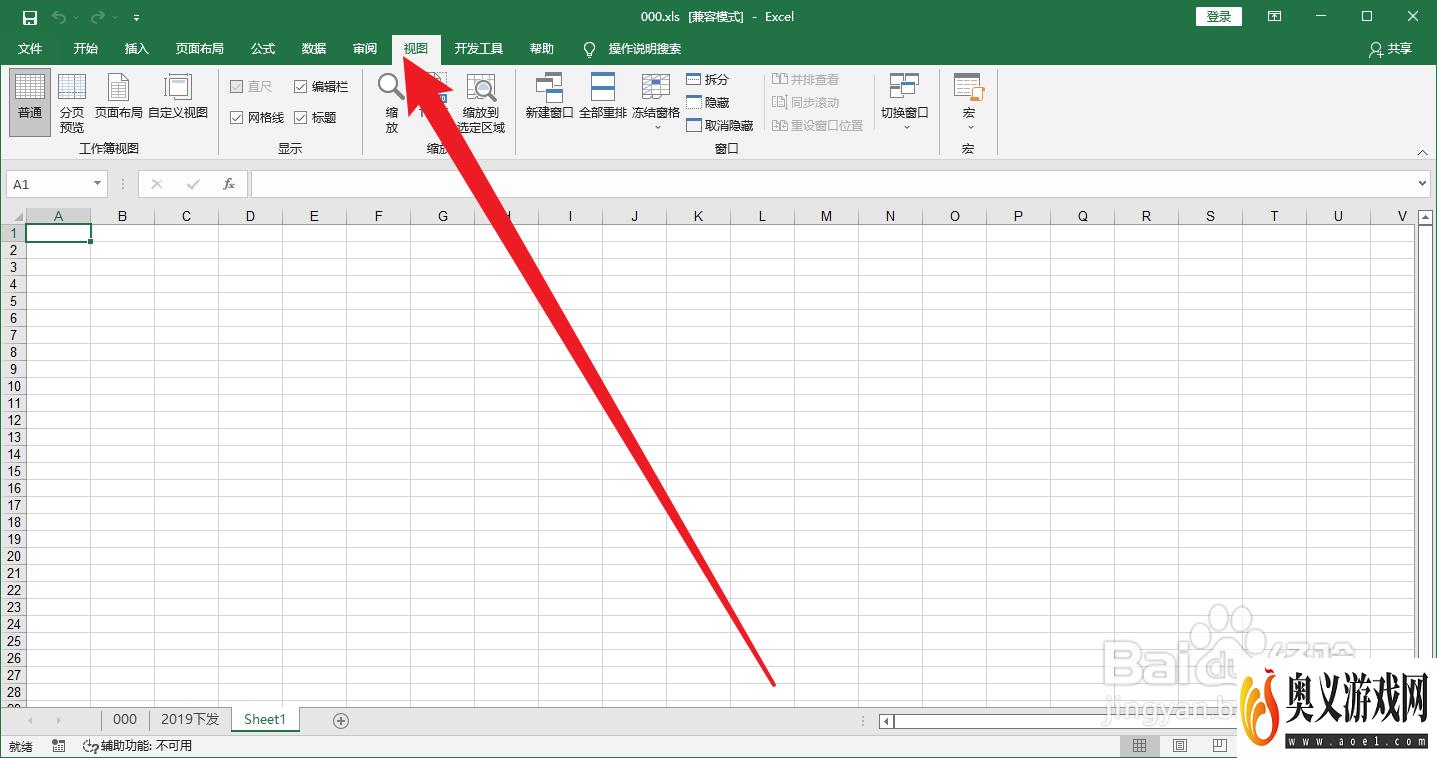Screen dimensions: 1437x758
Task: Toggle the 网格线 gridlines checkbox
Action: coord(257,117)
